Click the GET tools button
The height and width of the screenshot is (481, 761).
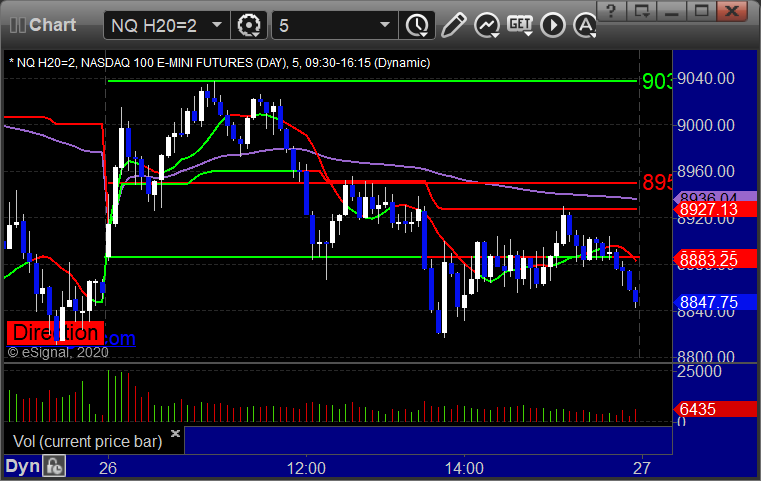[520, 25]
